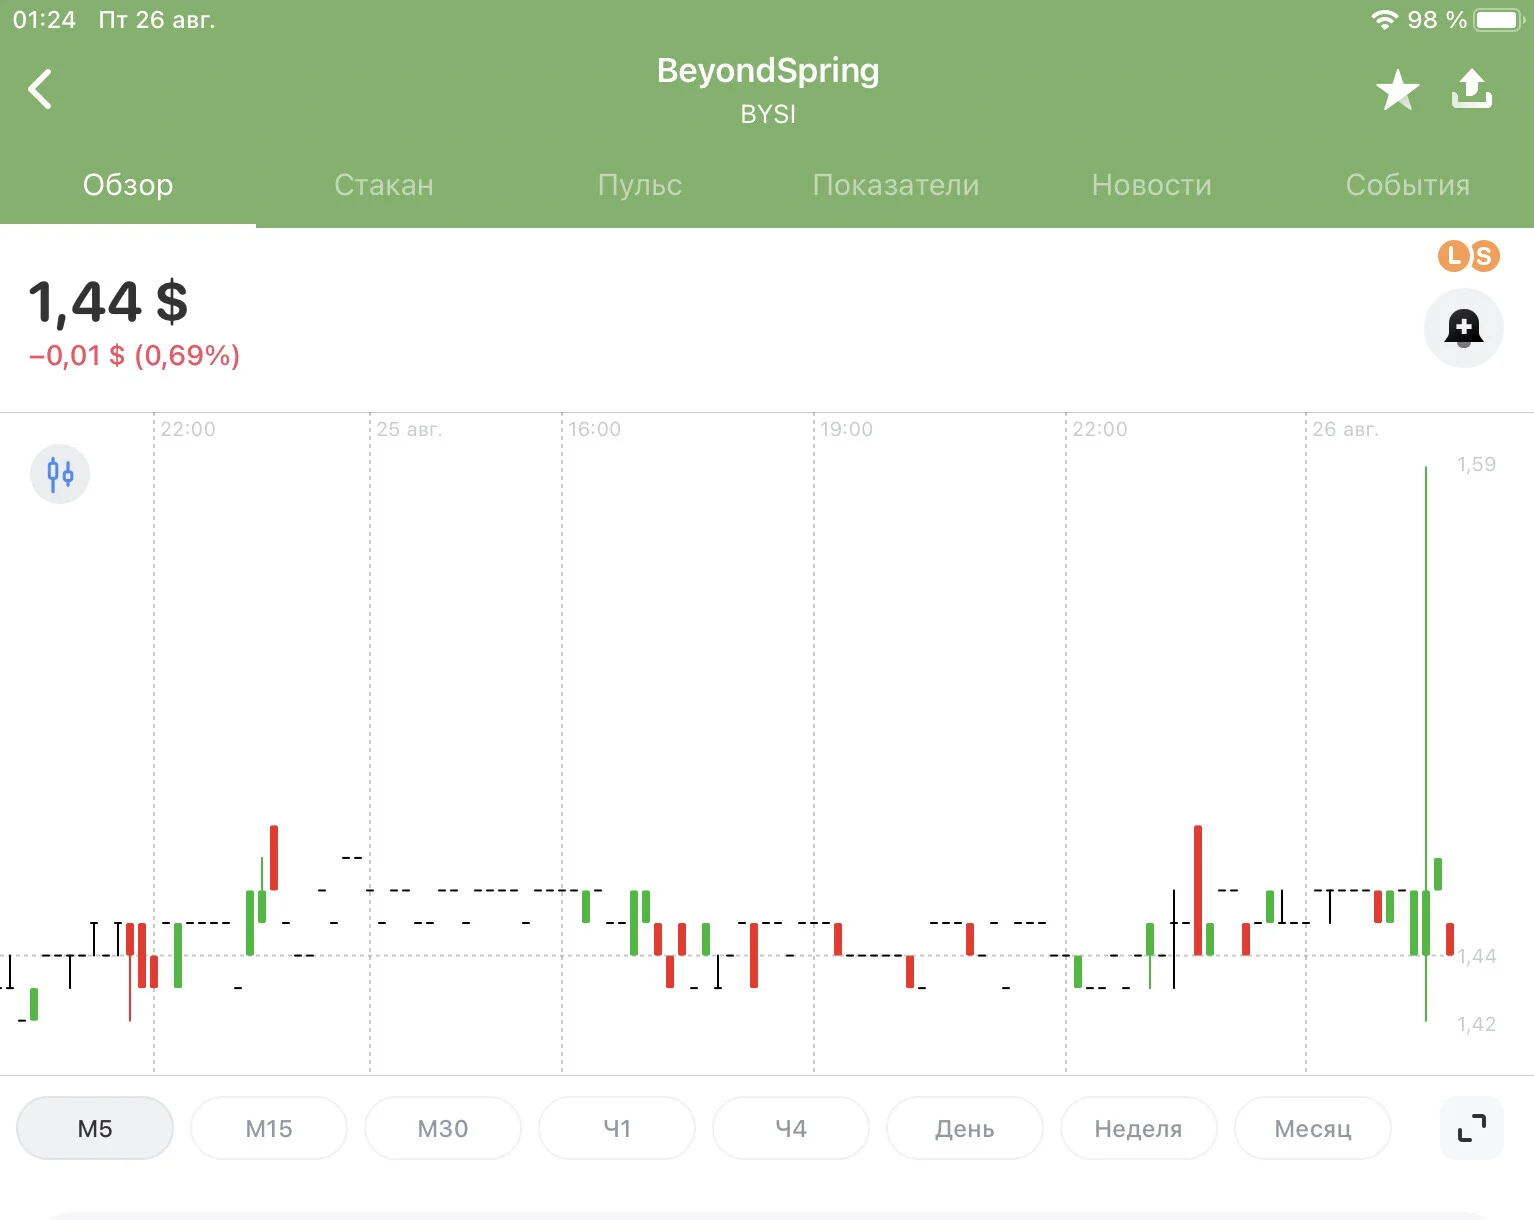This screenshot has width=1534, height=1220.
Task: Open the Пульс tab
Action: 640,185
